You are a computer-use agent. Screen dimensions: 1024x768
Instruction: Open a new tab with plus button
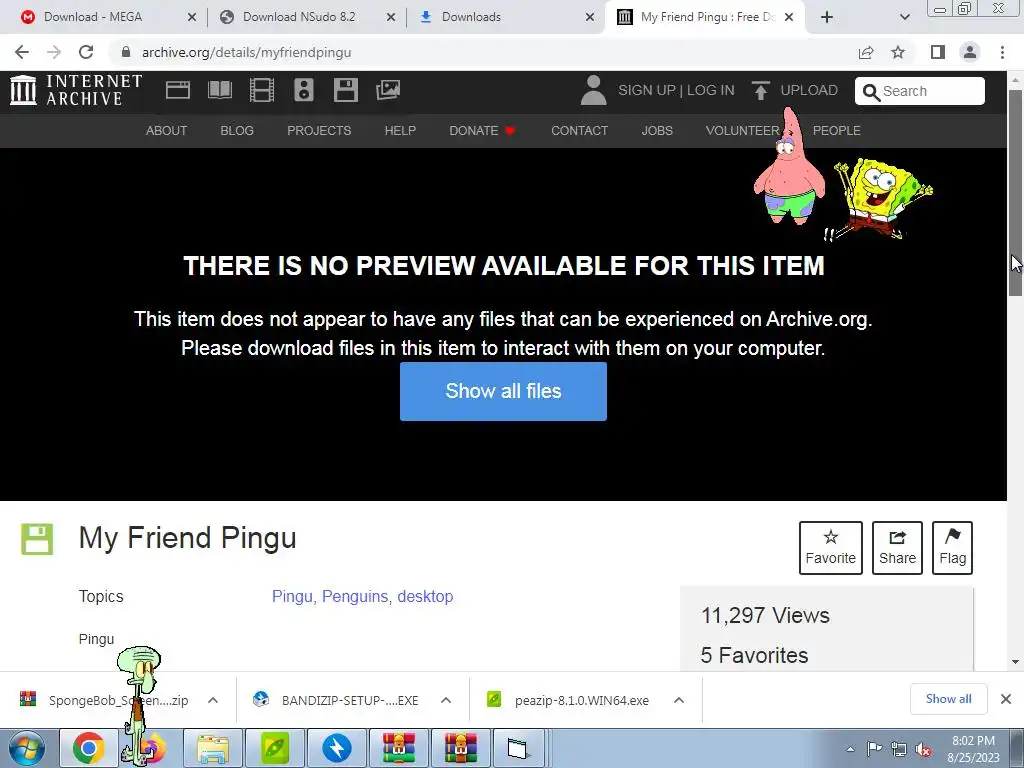click(827, 17)
